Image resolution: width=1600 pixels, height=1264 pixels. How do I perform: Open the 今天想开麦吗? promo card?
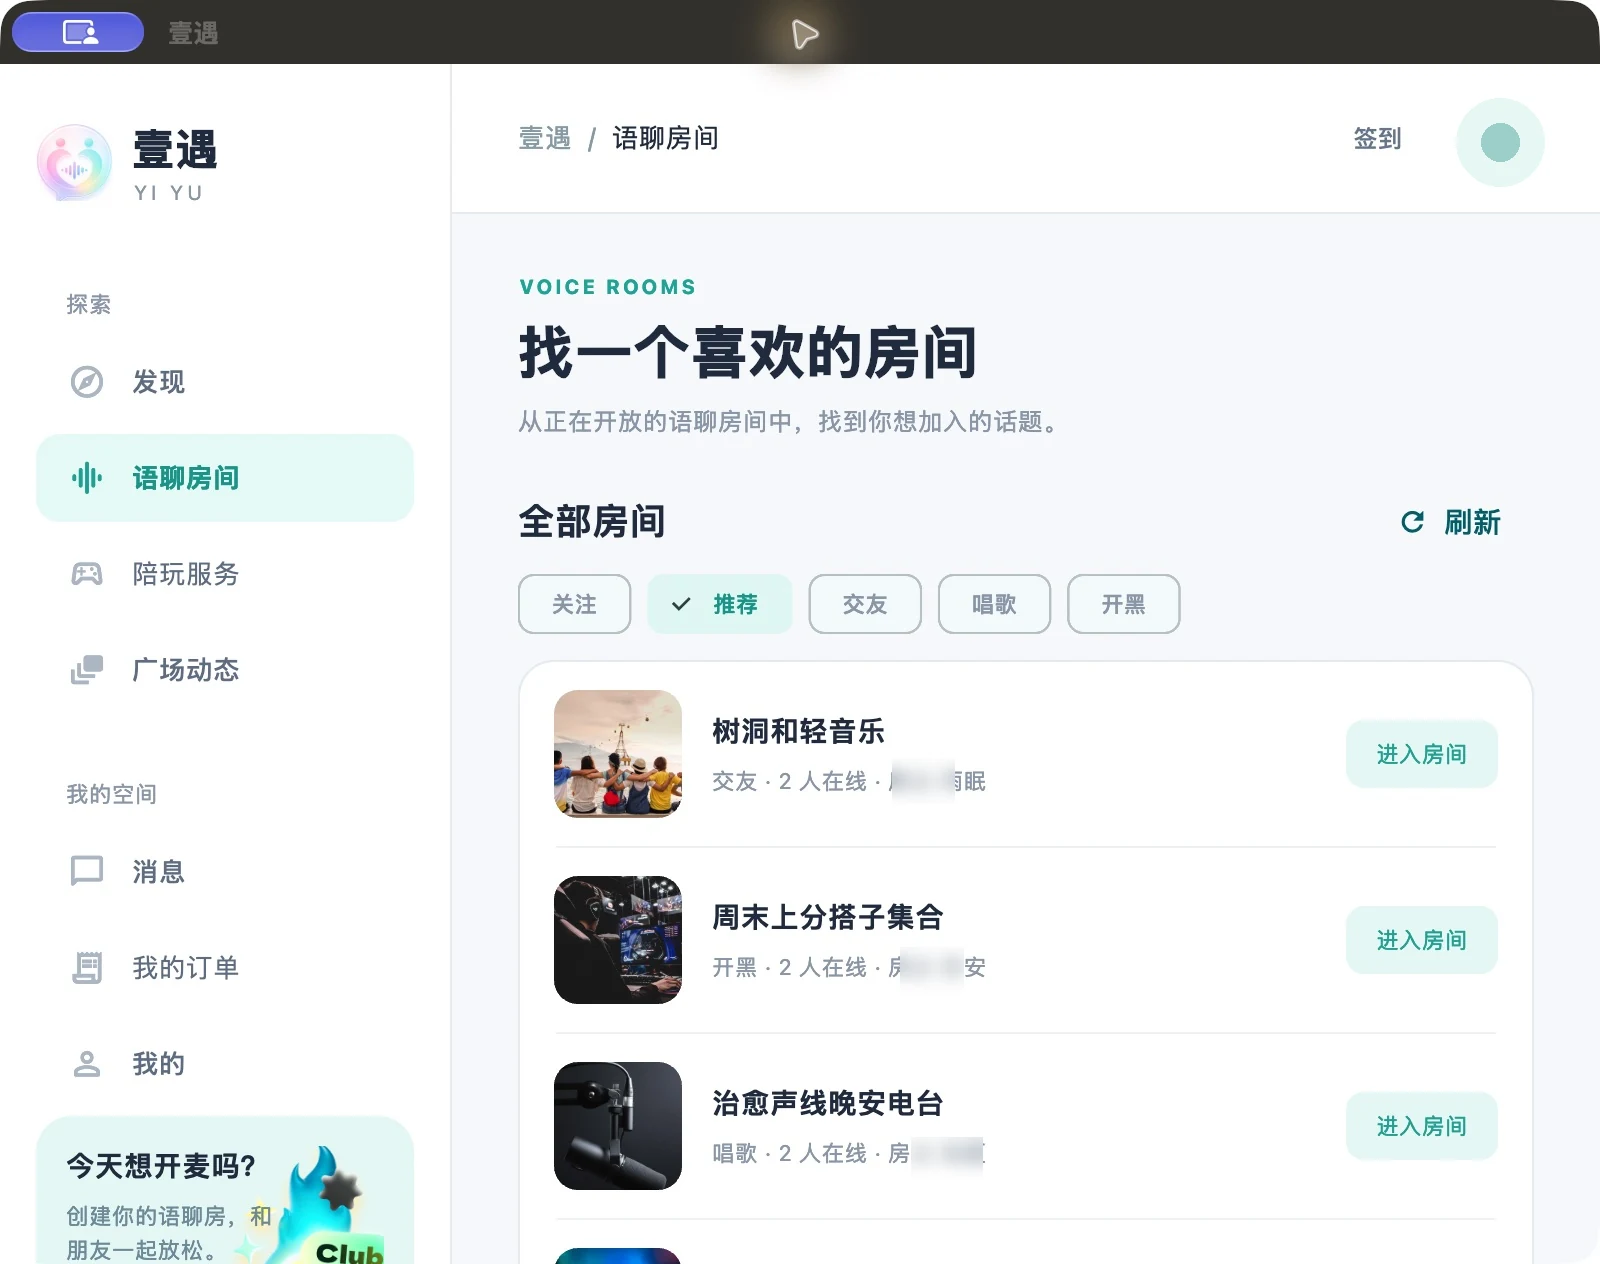[225, 1190]
